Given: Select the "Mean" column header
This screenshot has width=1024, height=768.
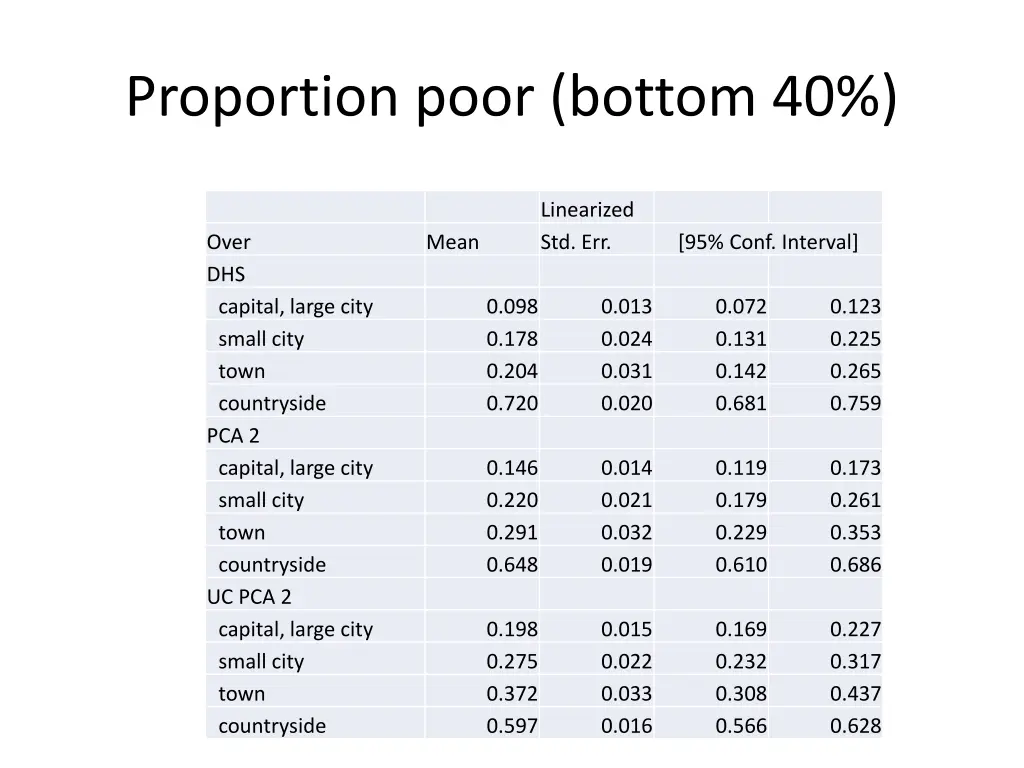Looking at the screenshot, I should 452,242.
